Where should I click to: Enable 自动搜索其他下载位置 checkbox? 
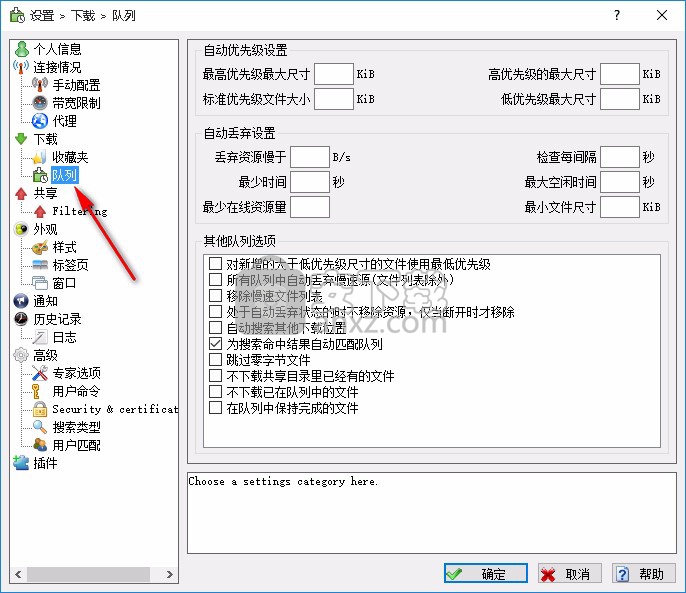point(215,327)
